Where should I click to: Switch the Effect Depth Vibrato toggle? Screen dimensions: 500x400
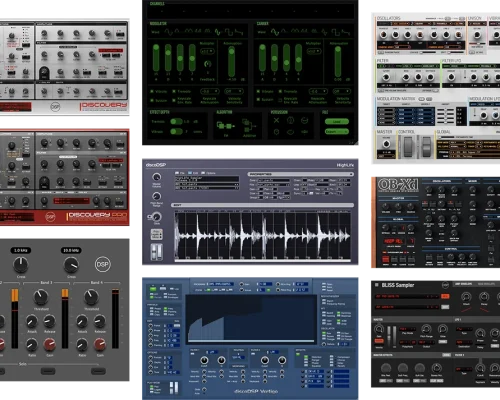[176, 131]
